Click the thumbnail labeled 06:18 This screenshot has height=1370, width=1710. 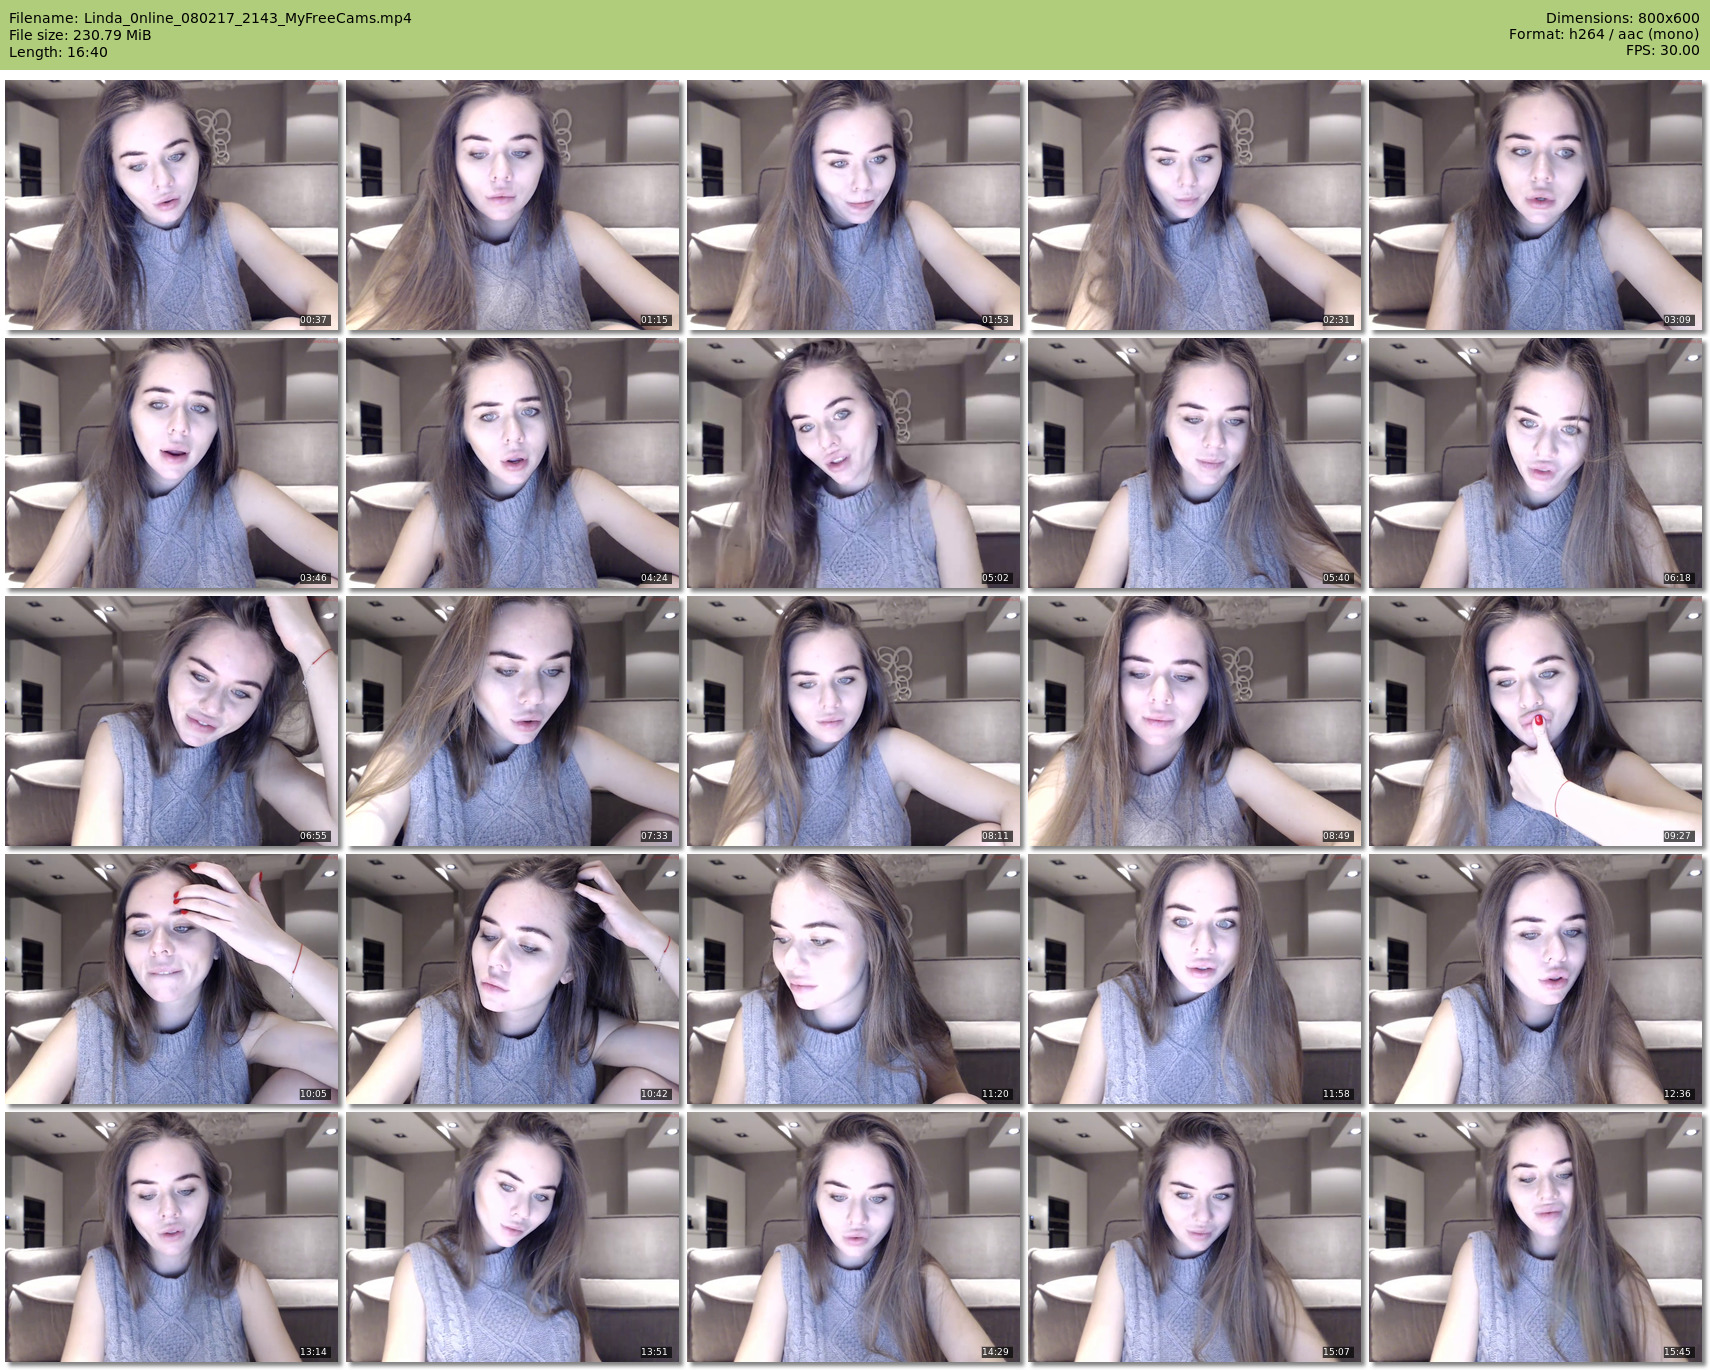1536,463
